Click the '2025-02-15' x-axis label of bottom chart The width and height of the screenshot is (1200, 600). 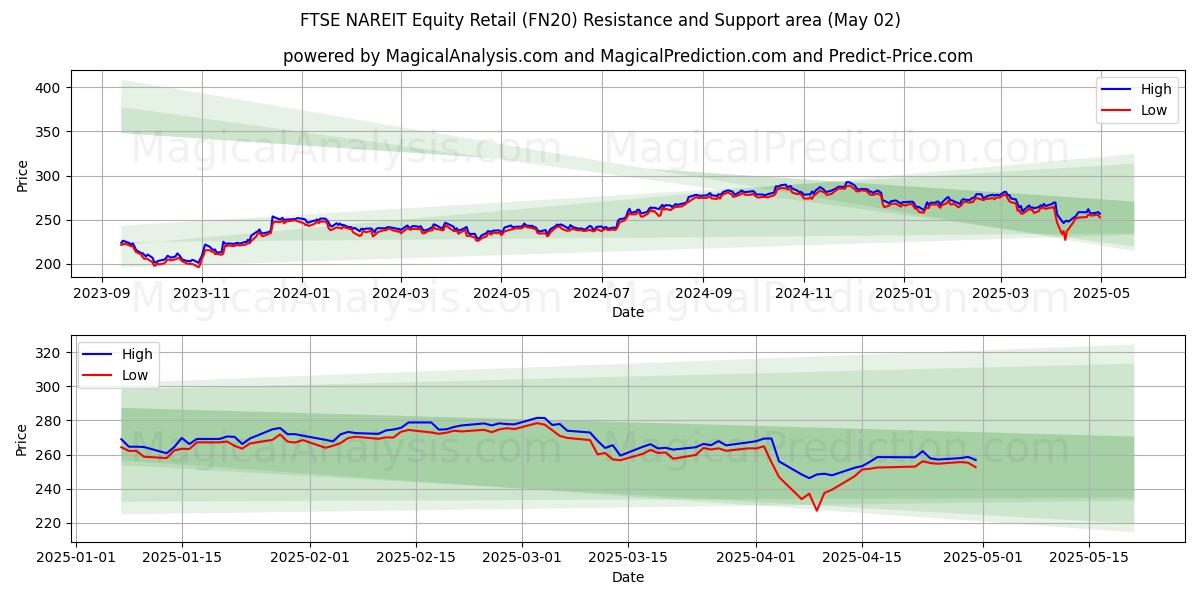coord(415,558)
